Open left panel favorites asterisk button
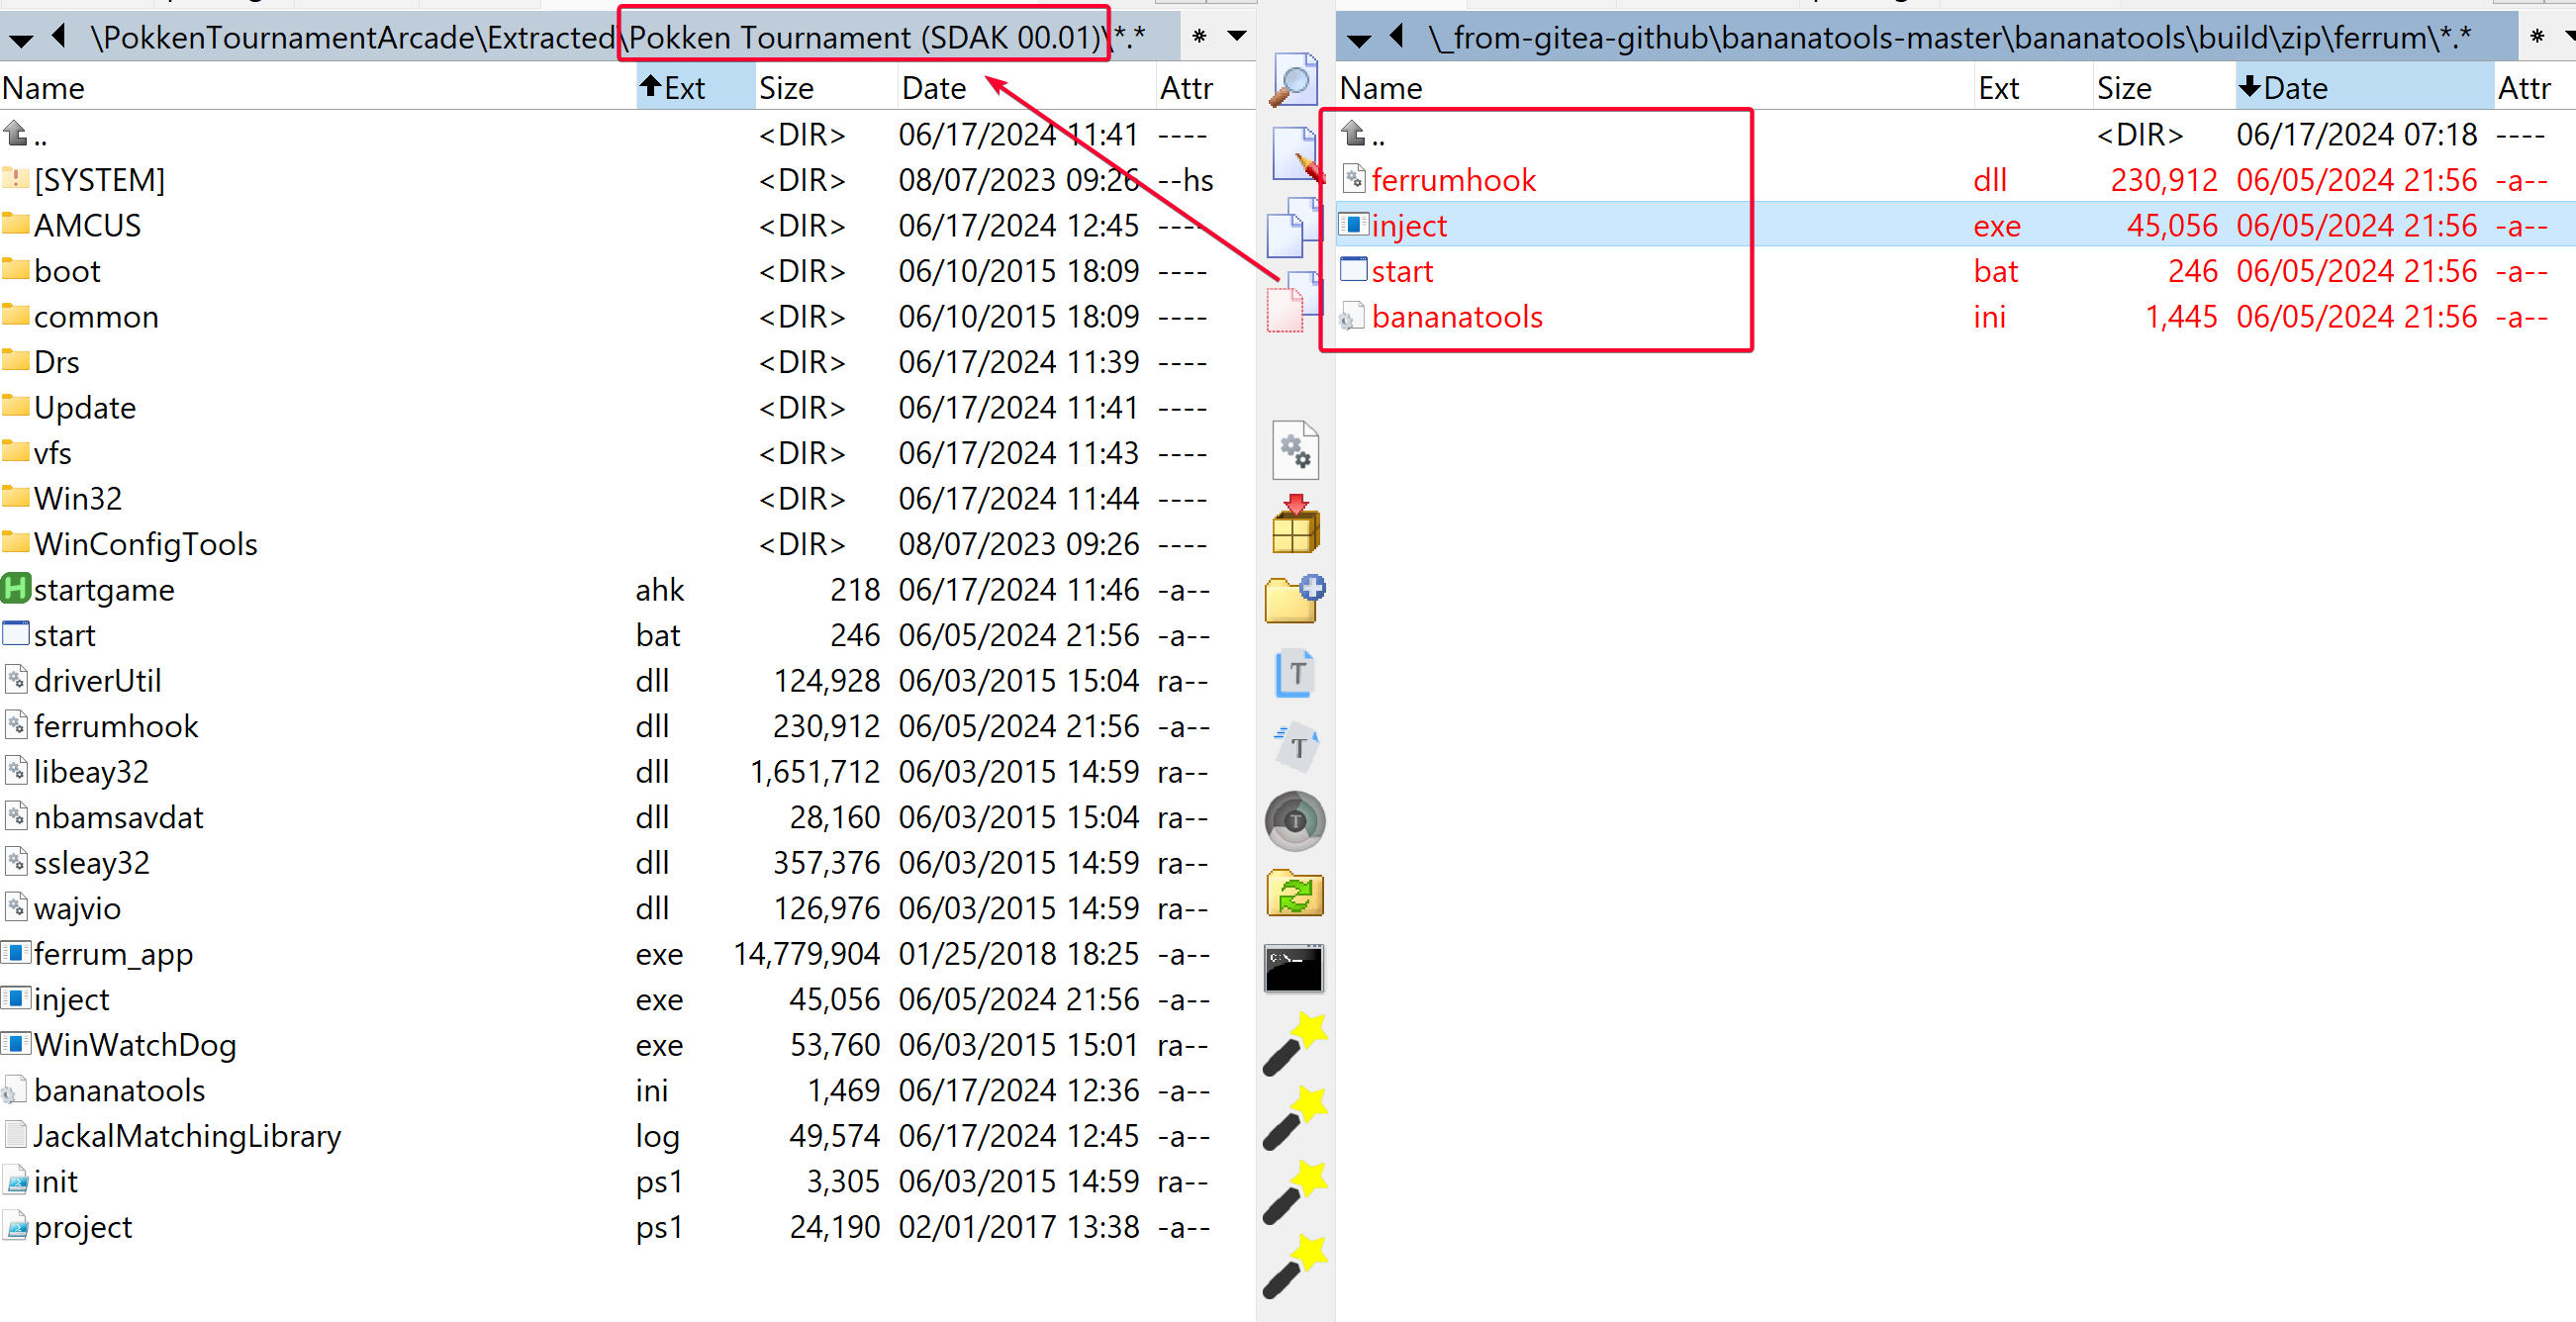Viewport: 2576px width, 1322px height. tap(1199, 36)
